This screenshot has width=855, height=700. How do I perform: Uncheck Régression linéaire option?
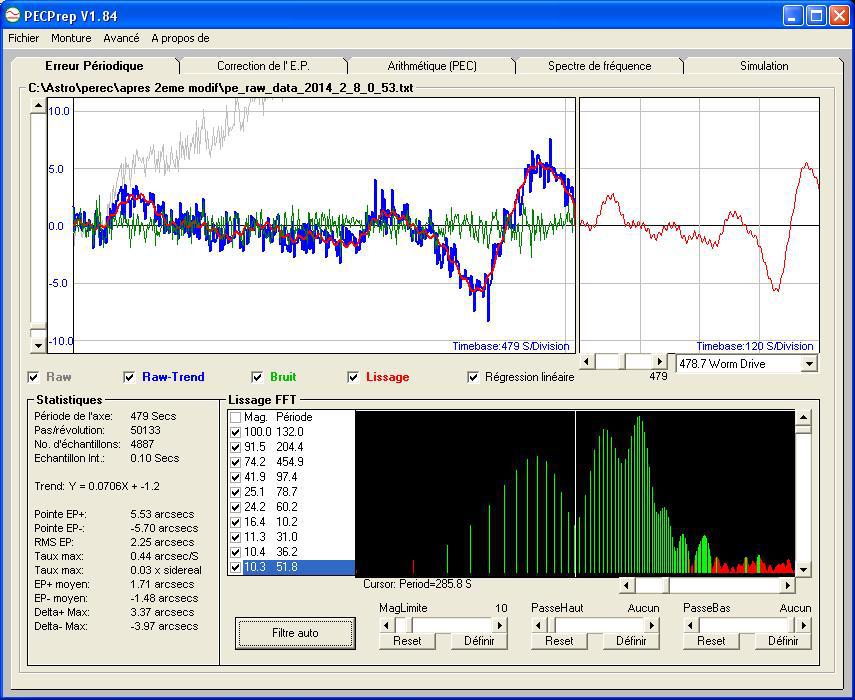473,377
